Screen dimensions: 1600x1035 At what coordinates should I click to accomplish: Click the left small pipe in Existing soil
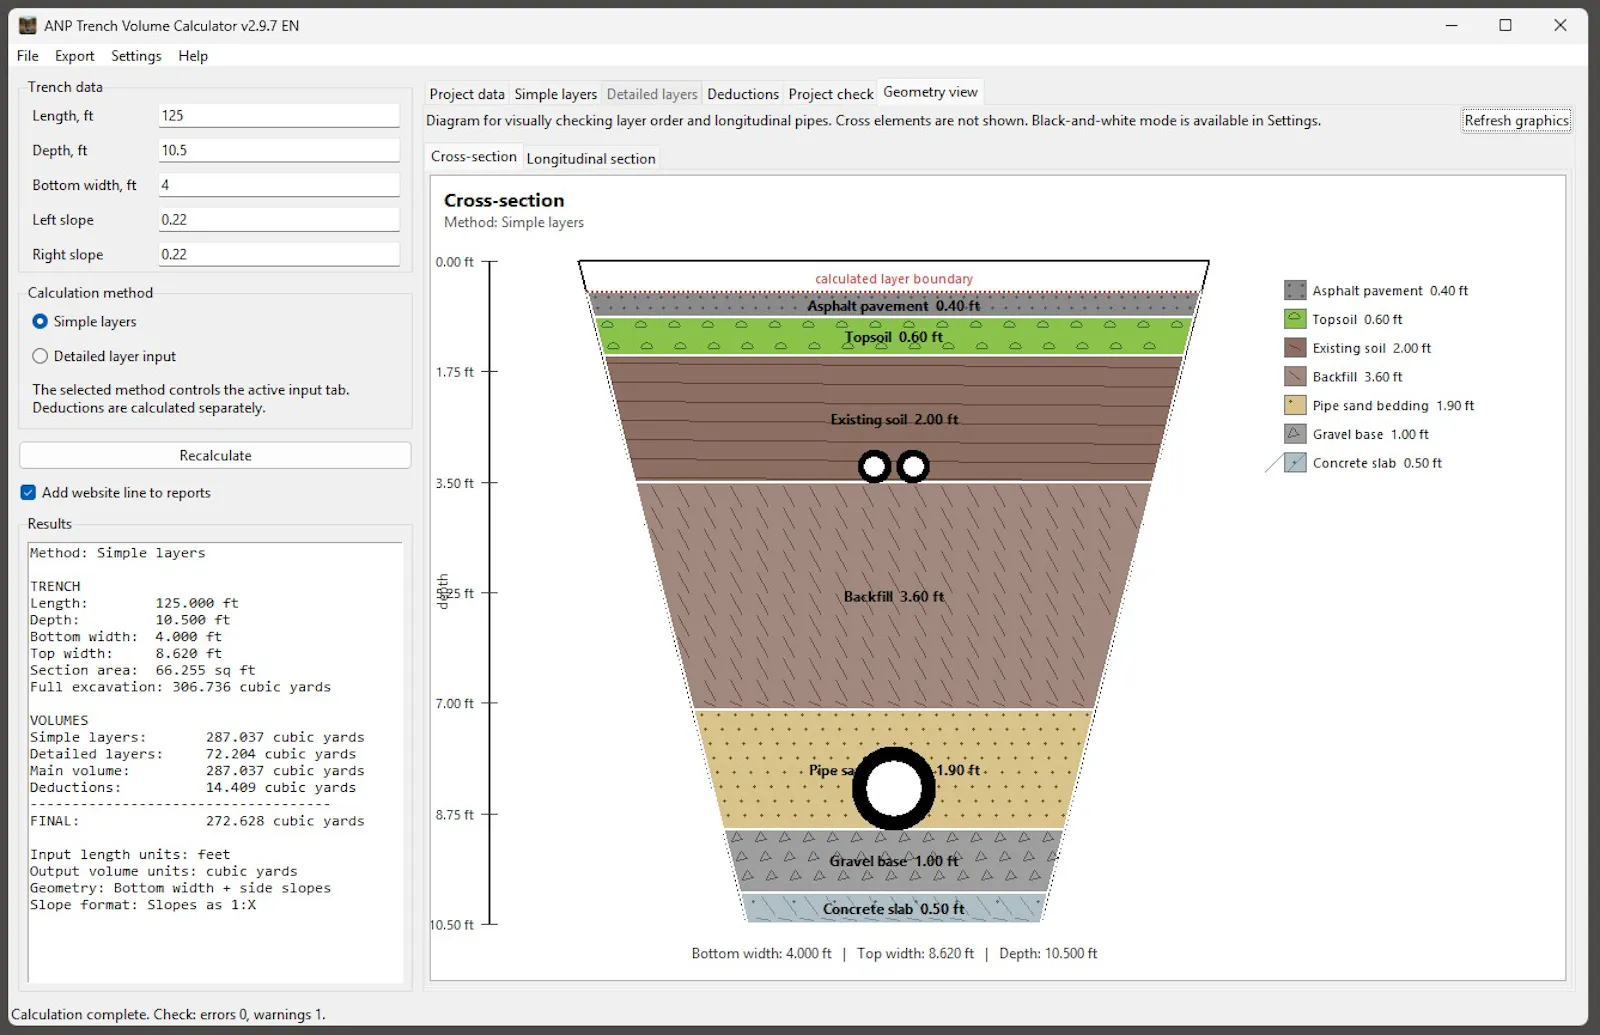[x=874, y=466]
